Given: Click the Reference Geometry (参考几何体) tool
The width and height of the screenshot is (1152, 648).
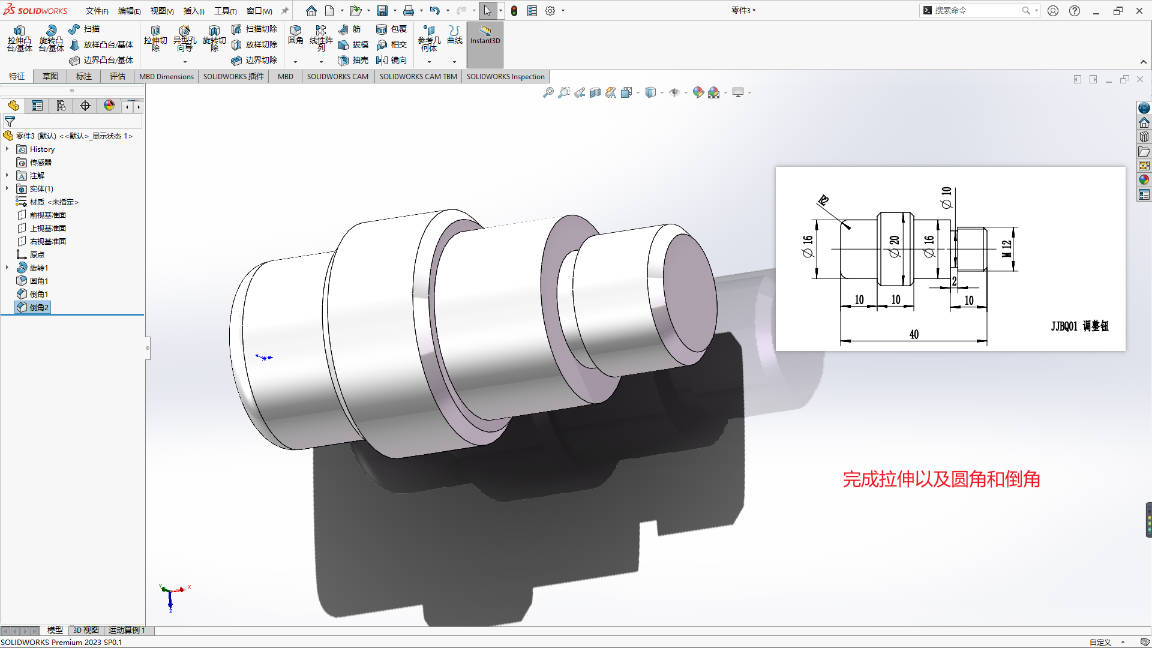Looking at the screenshot, I should coord(429,38).
